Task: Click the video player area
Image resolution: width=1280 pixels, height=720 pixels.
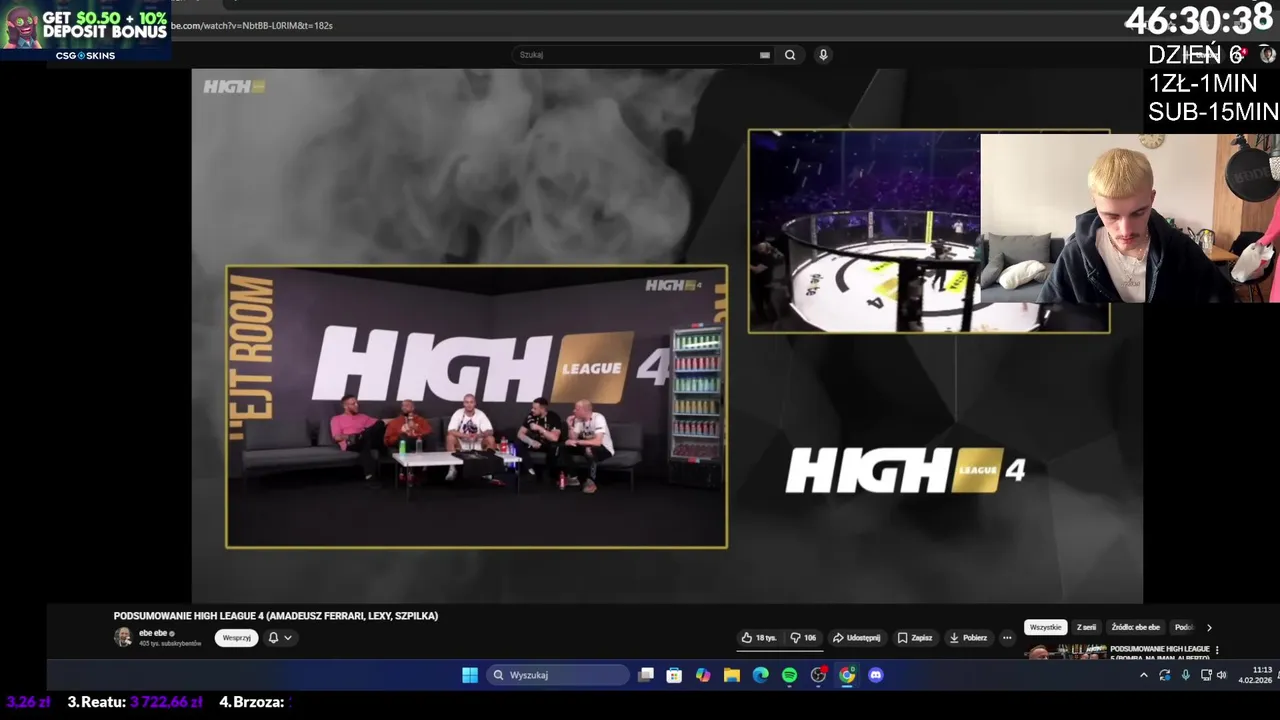Action: click(667, 336)
